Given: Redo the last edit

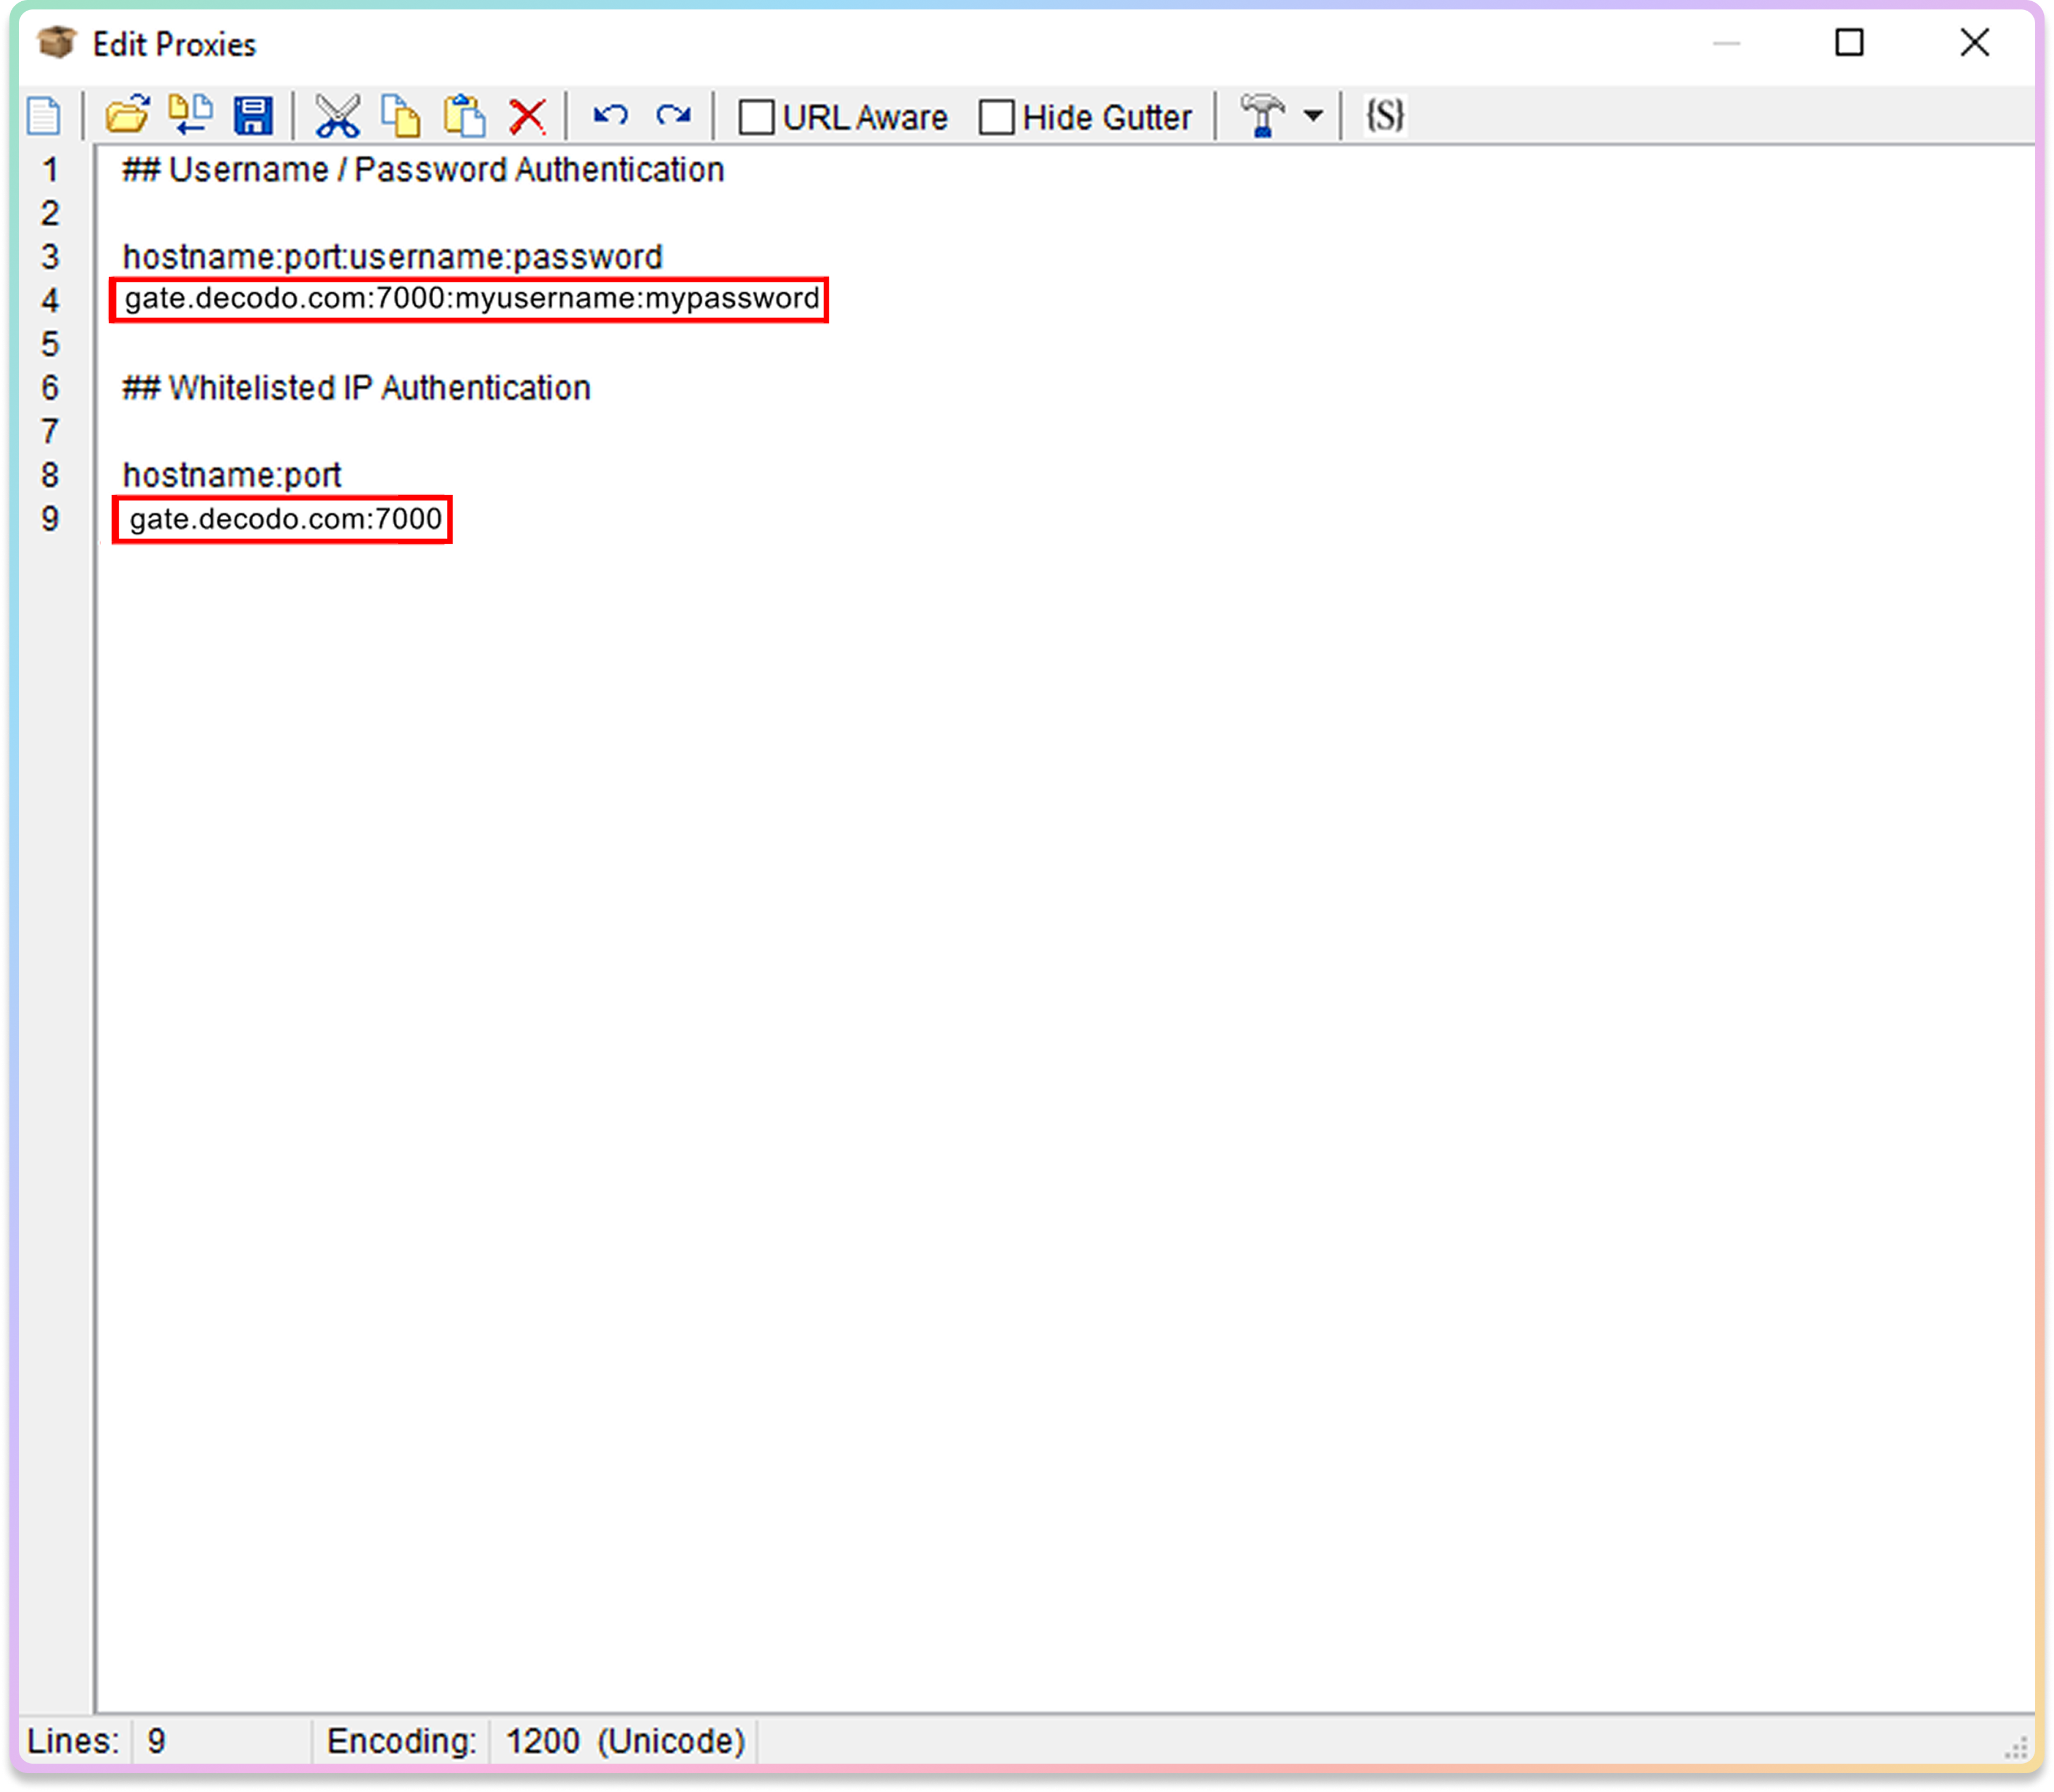Looking at the screenshot, I should 674,116.
